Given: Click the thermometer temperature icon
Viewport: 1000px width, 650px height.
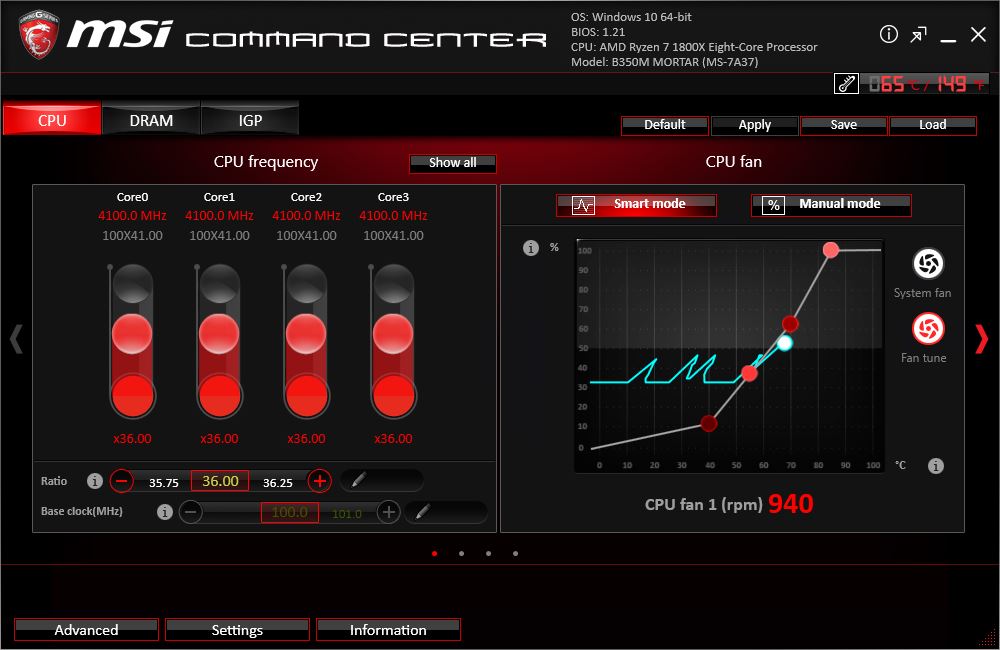Looking at the screenshot, I should point(846,84).
